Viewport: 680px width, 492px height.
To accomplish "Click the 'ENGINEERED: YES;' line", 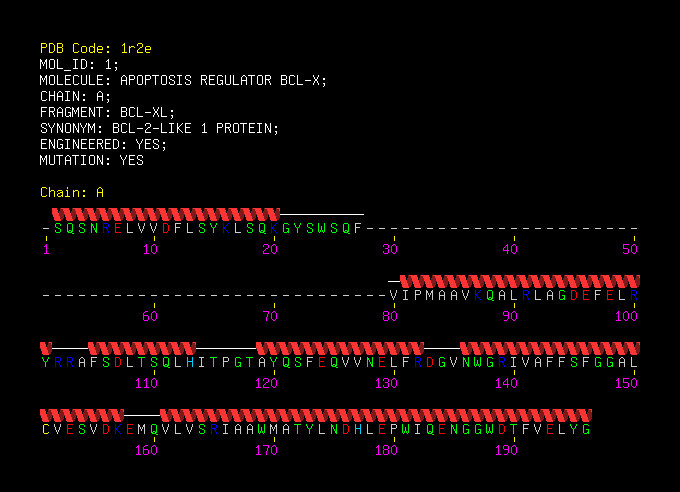I will (103, 144).
